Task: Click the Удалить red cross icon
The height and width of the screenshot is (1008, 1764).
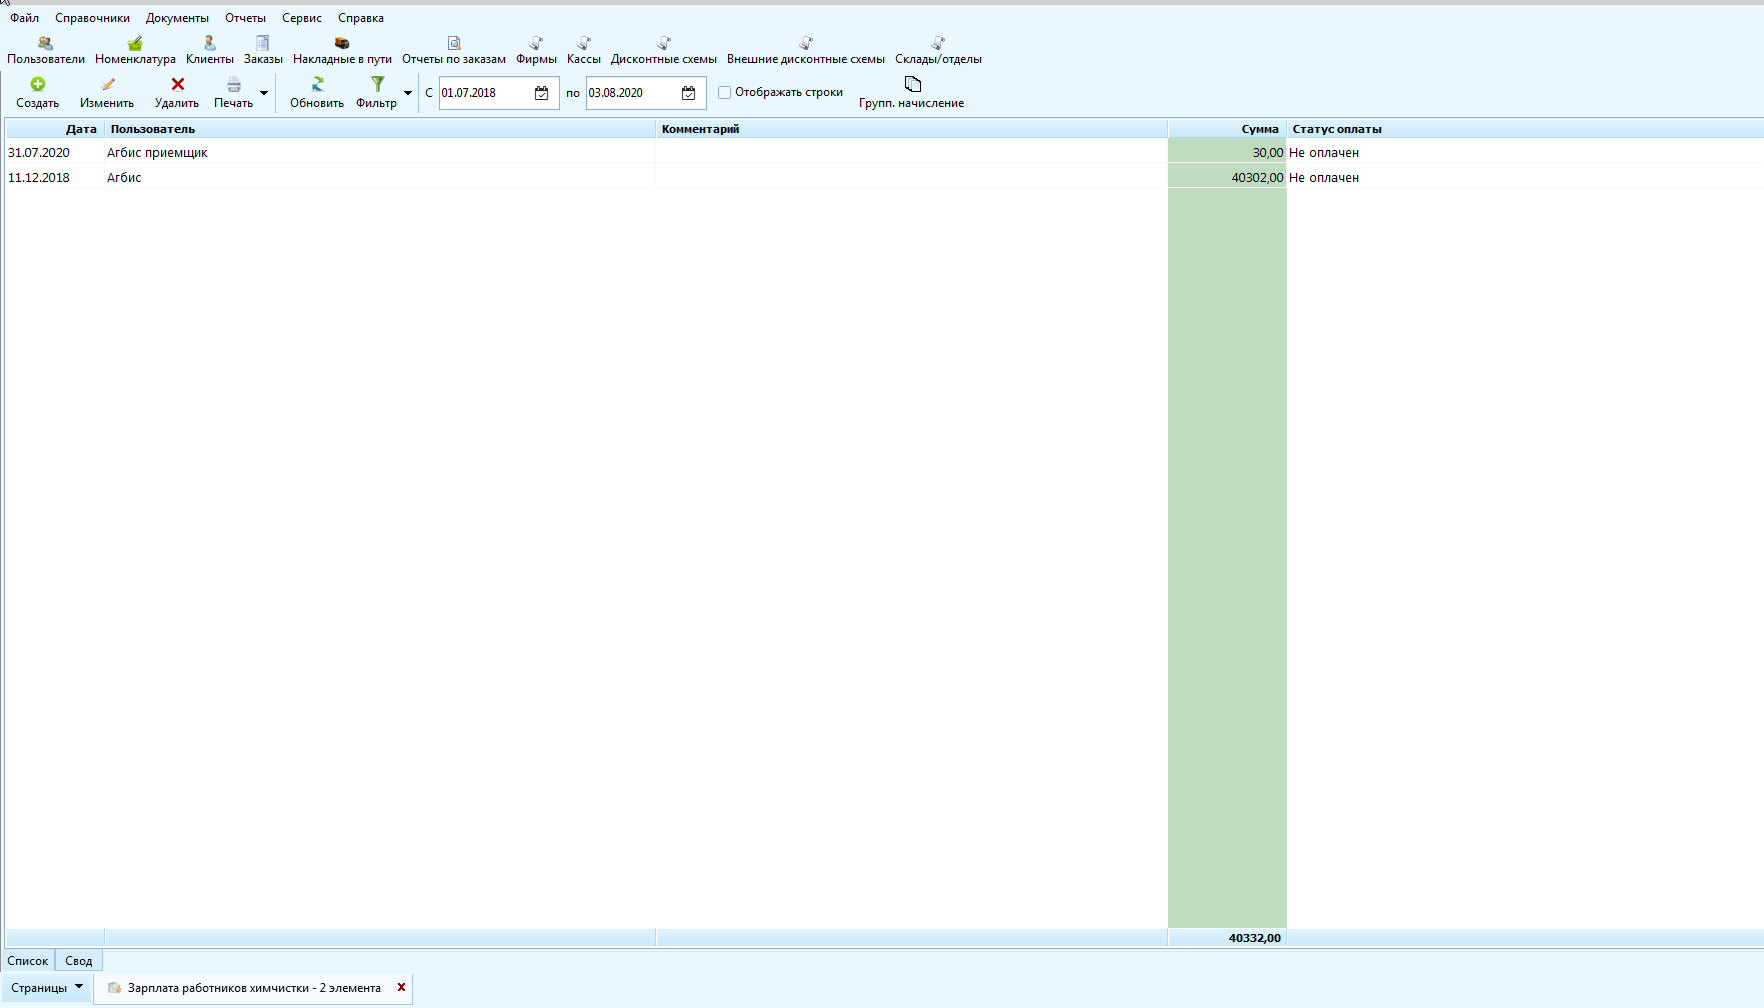Action: [178, 84]
